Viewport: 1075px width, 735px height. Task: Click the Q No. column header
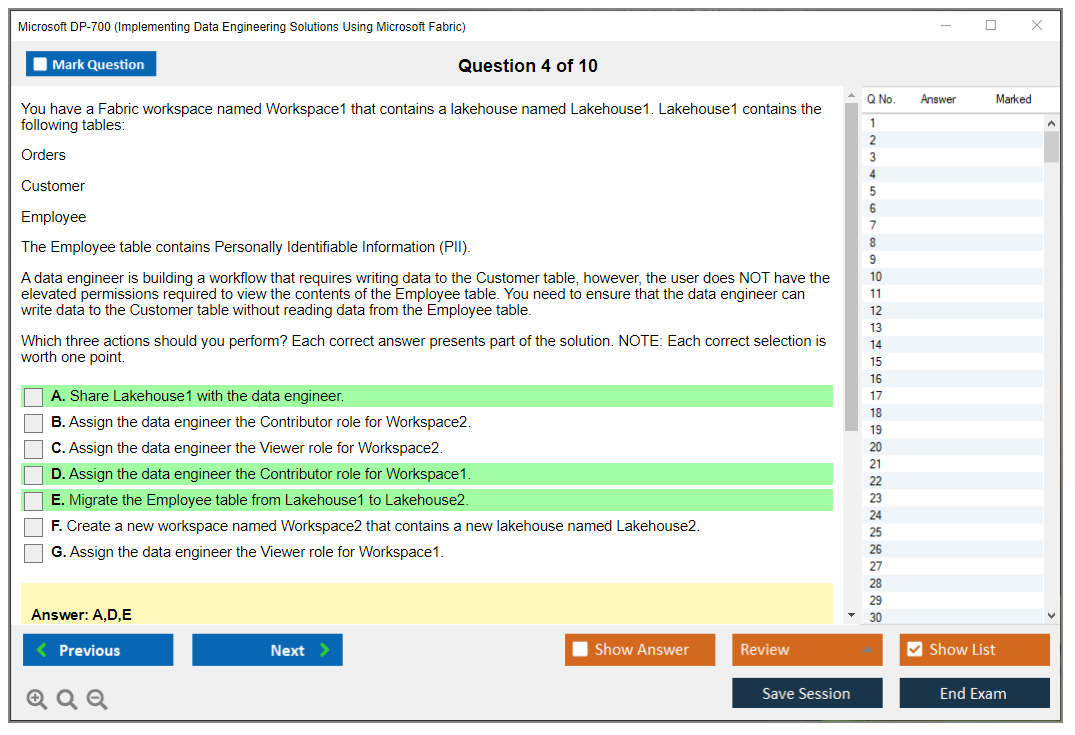click(x=881, y=99)
